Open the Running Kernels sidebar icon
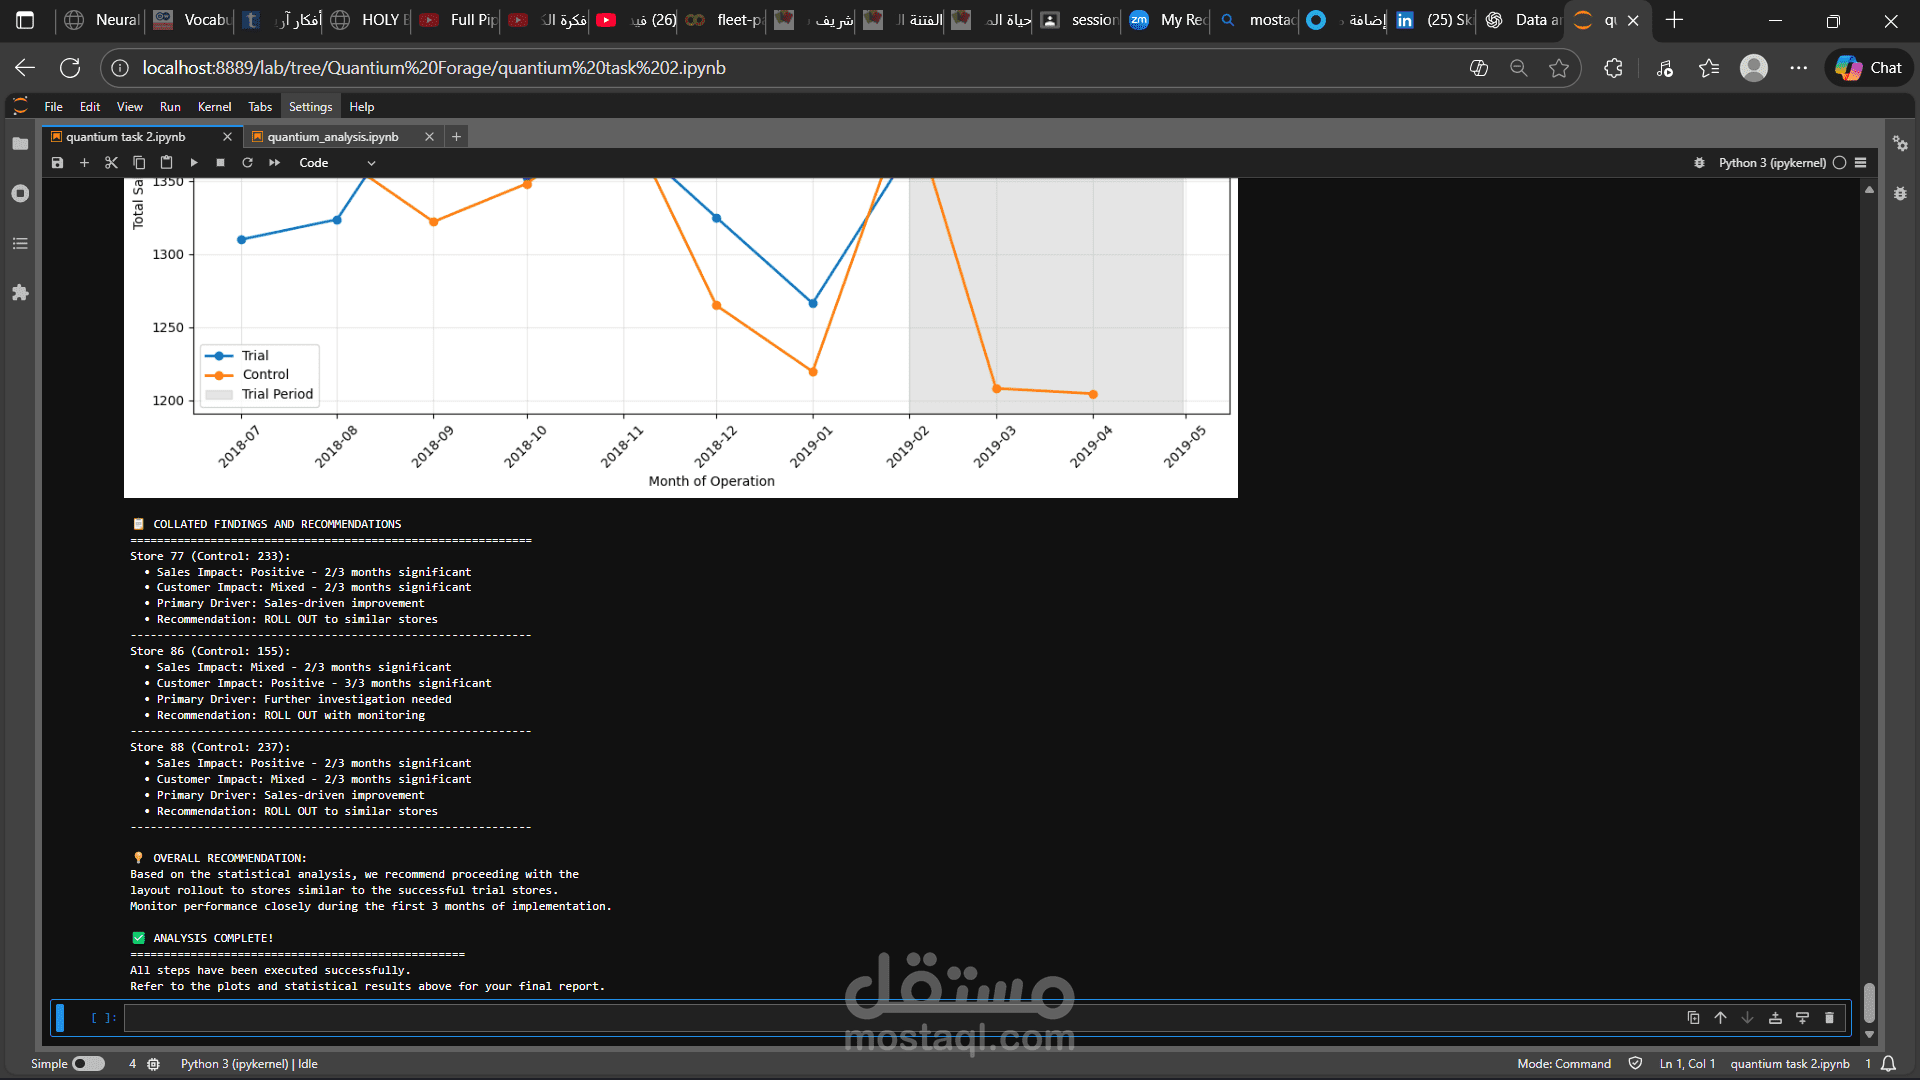 coord(20,193)
